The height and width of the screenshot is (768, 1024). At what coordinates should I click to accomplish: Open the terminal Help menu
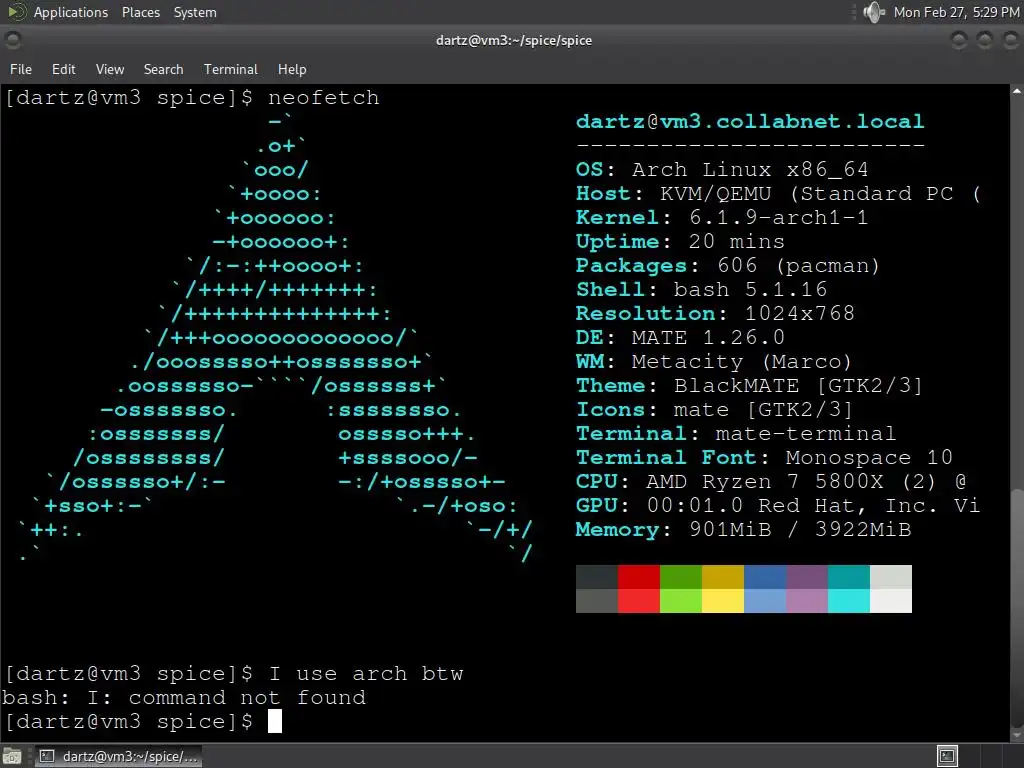point(292,69)
